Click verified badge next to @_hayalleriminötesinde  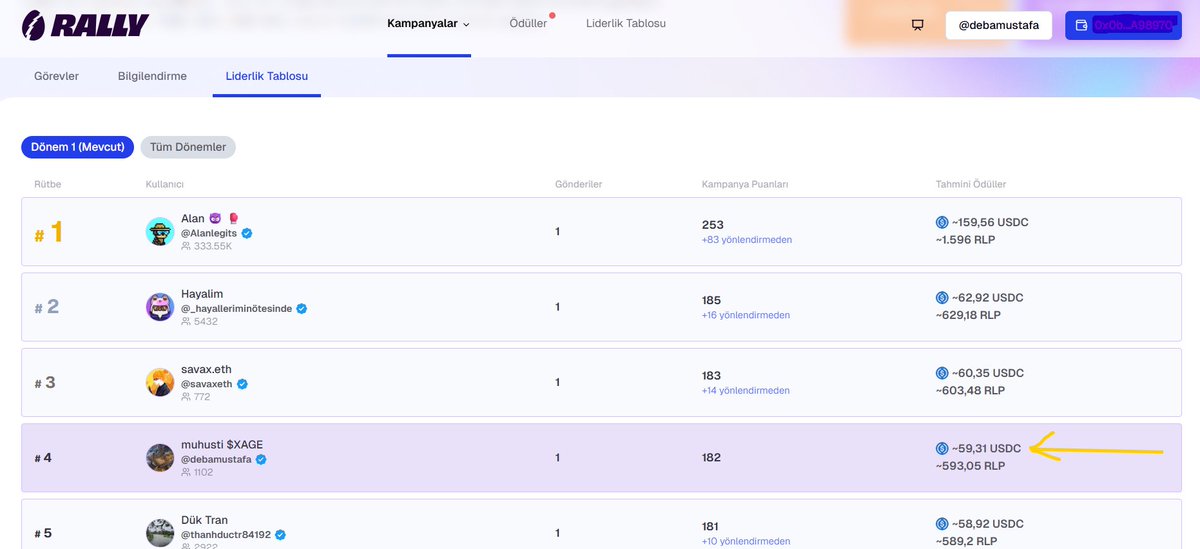pyautogui.click(x=301, y=309)
